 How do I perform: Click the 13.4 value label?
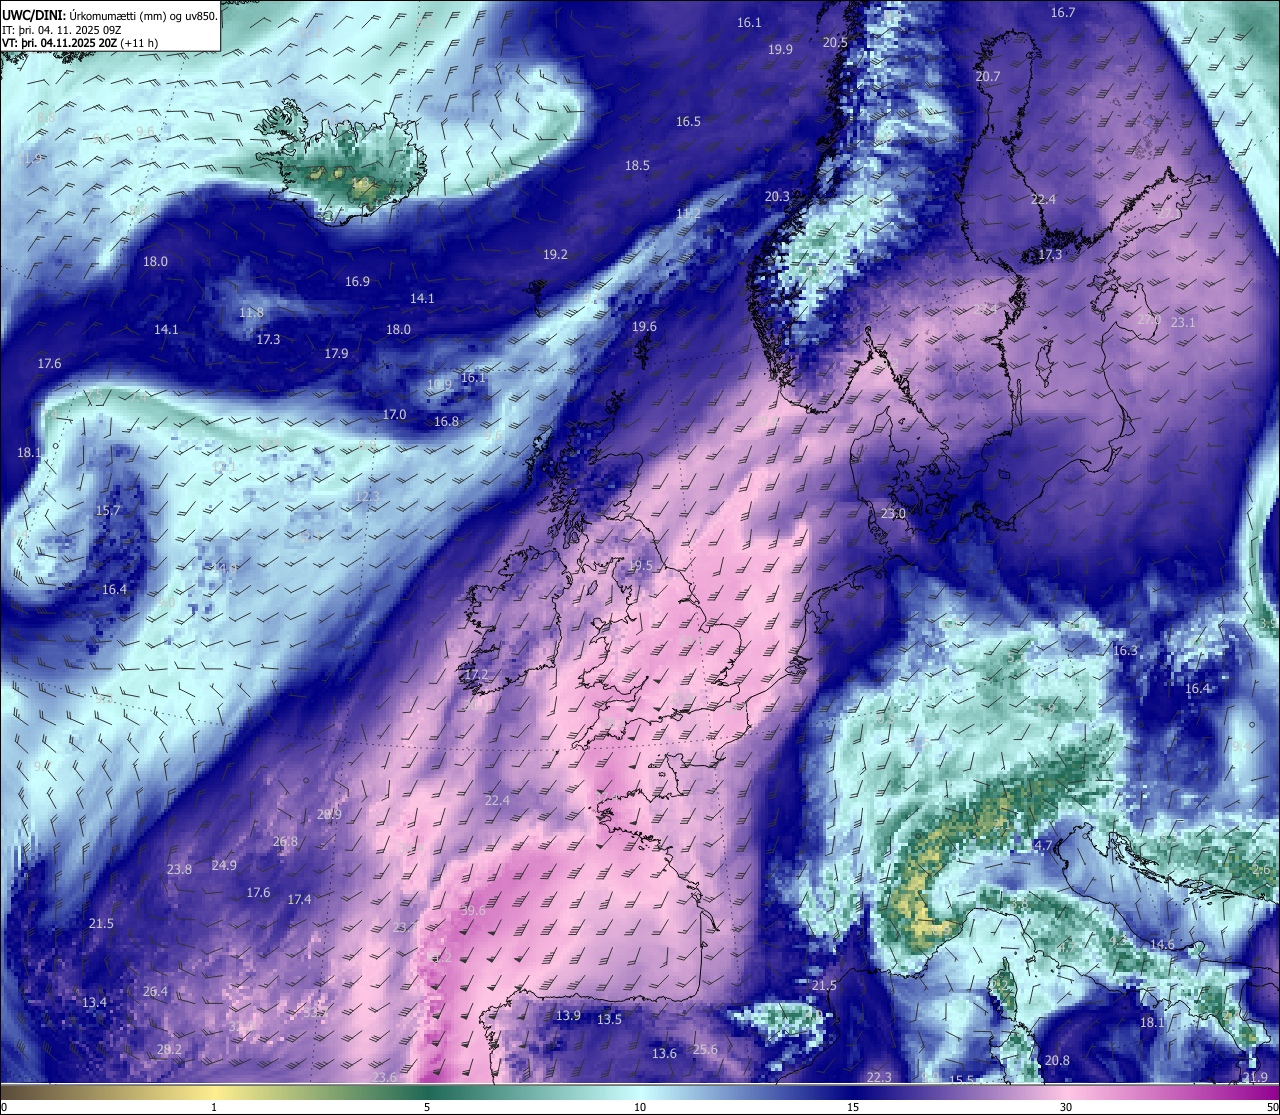[94, 1003]
